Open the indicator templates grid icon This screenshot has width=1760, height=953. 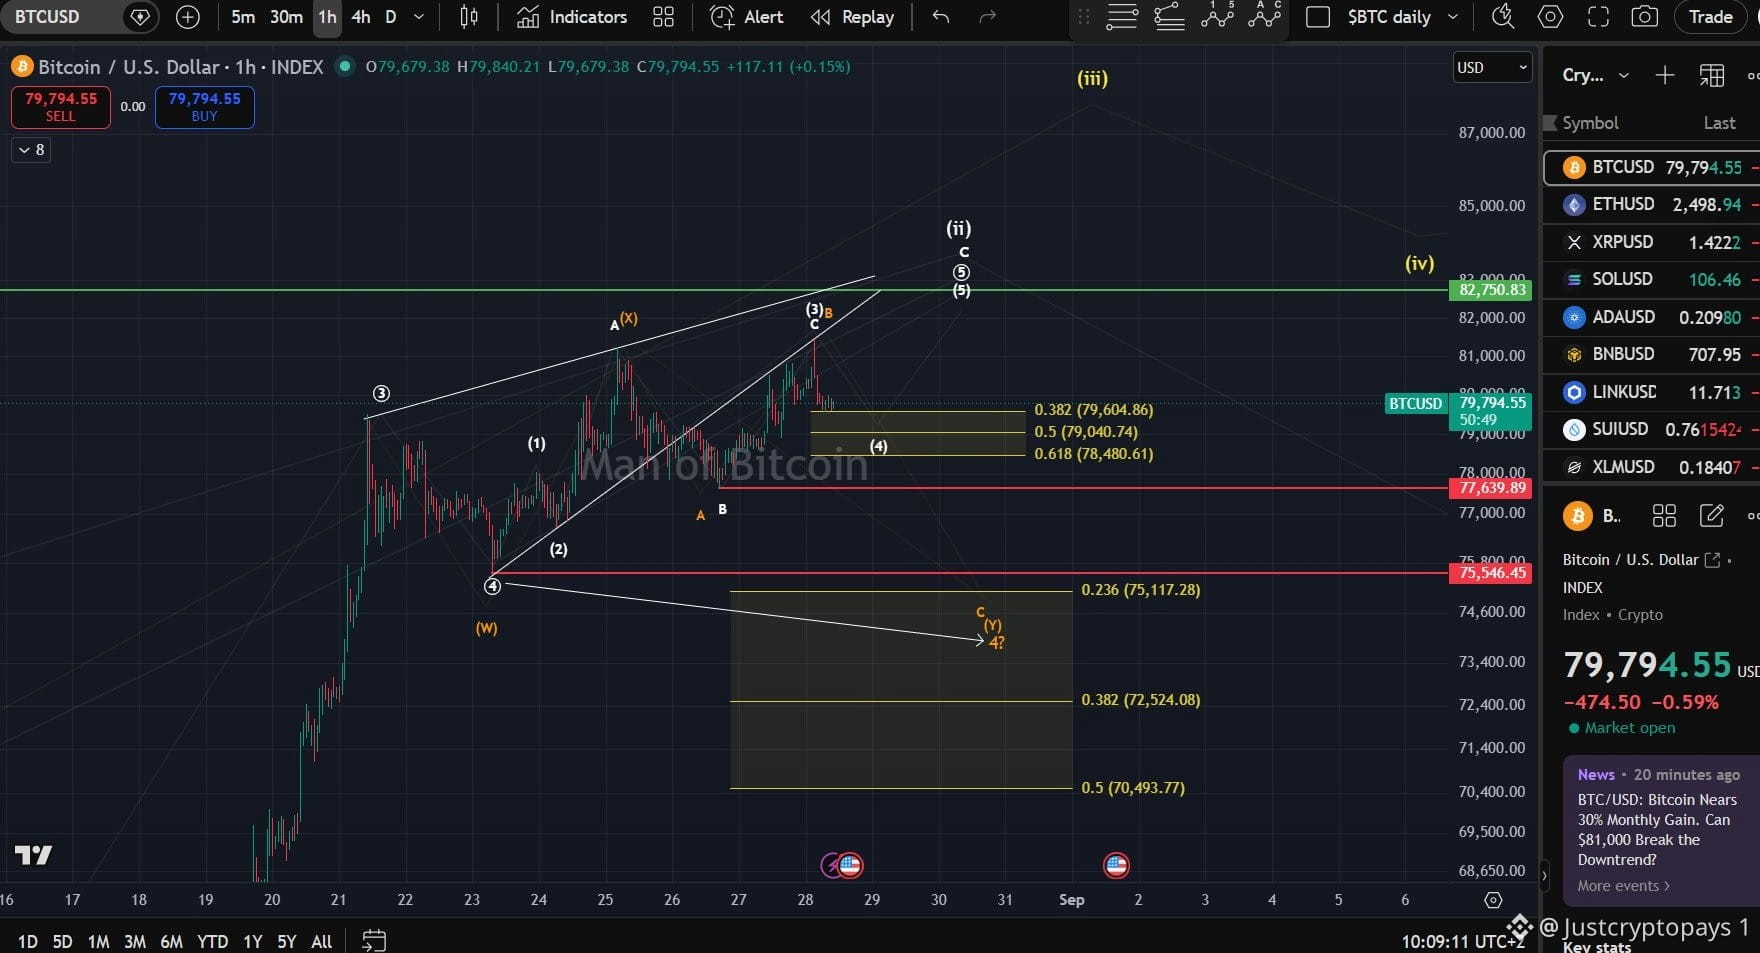click(x=663, y=17)
